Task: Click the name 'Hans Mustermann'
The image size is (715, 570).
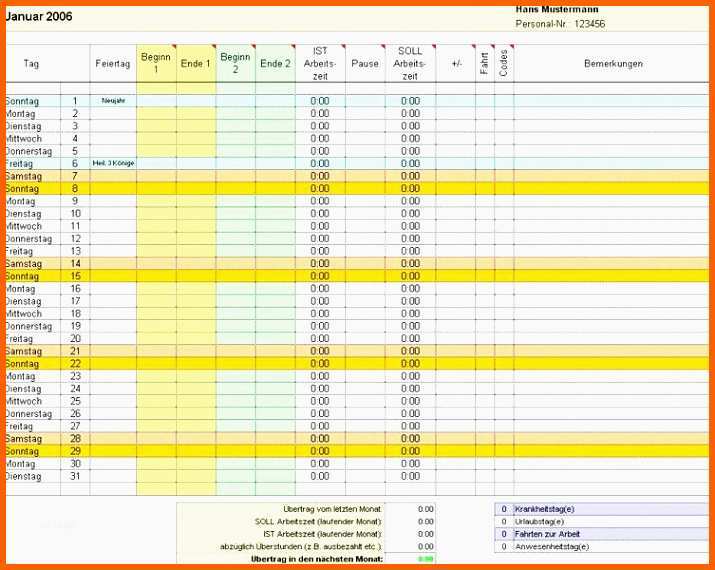Action: 557,9
